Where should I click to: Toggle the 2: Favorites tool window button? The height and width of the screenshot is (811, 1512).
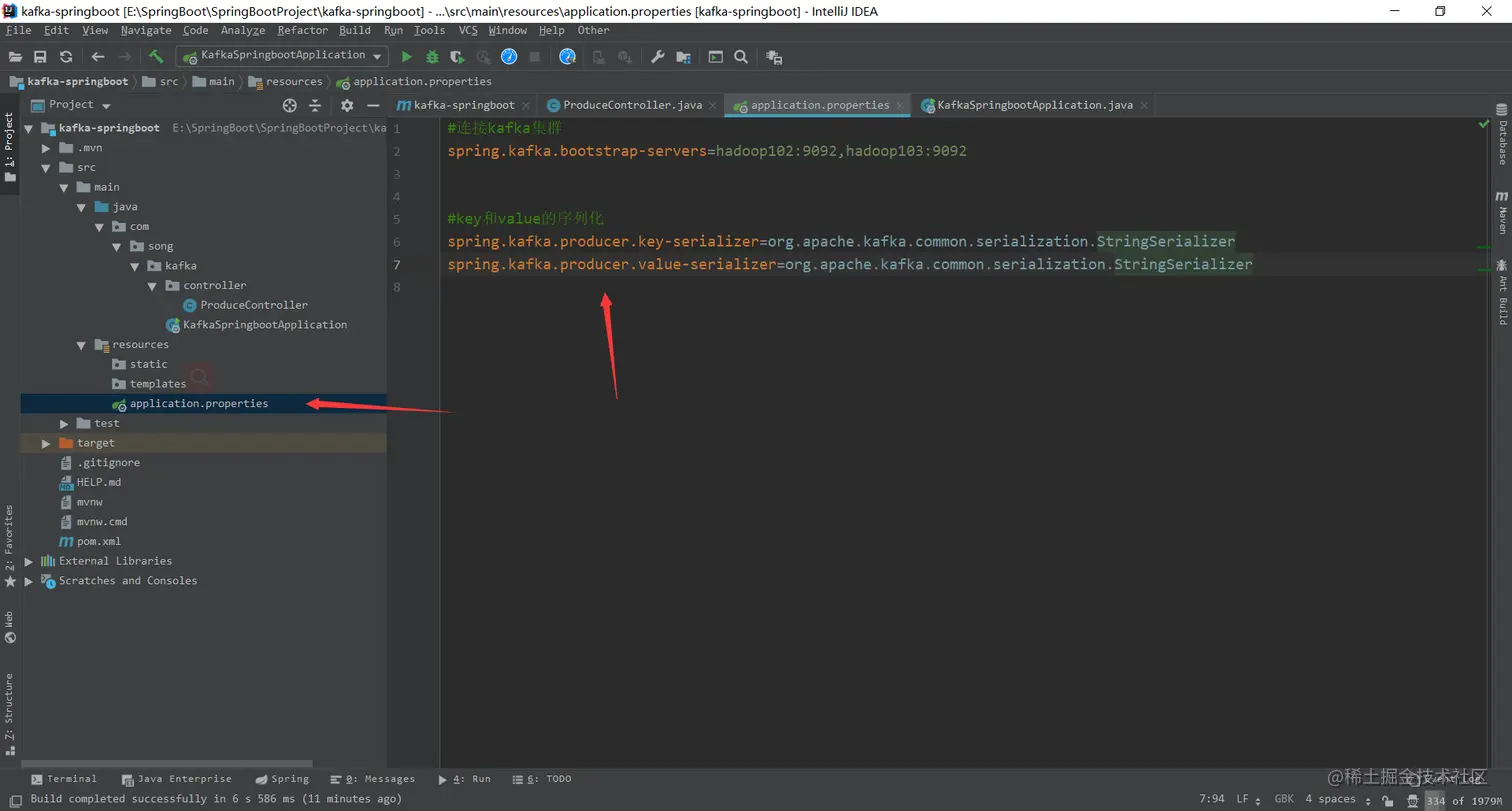10,546
